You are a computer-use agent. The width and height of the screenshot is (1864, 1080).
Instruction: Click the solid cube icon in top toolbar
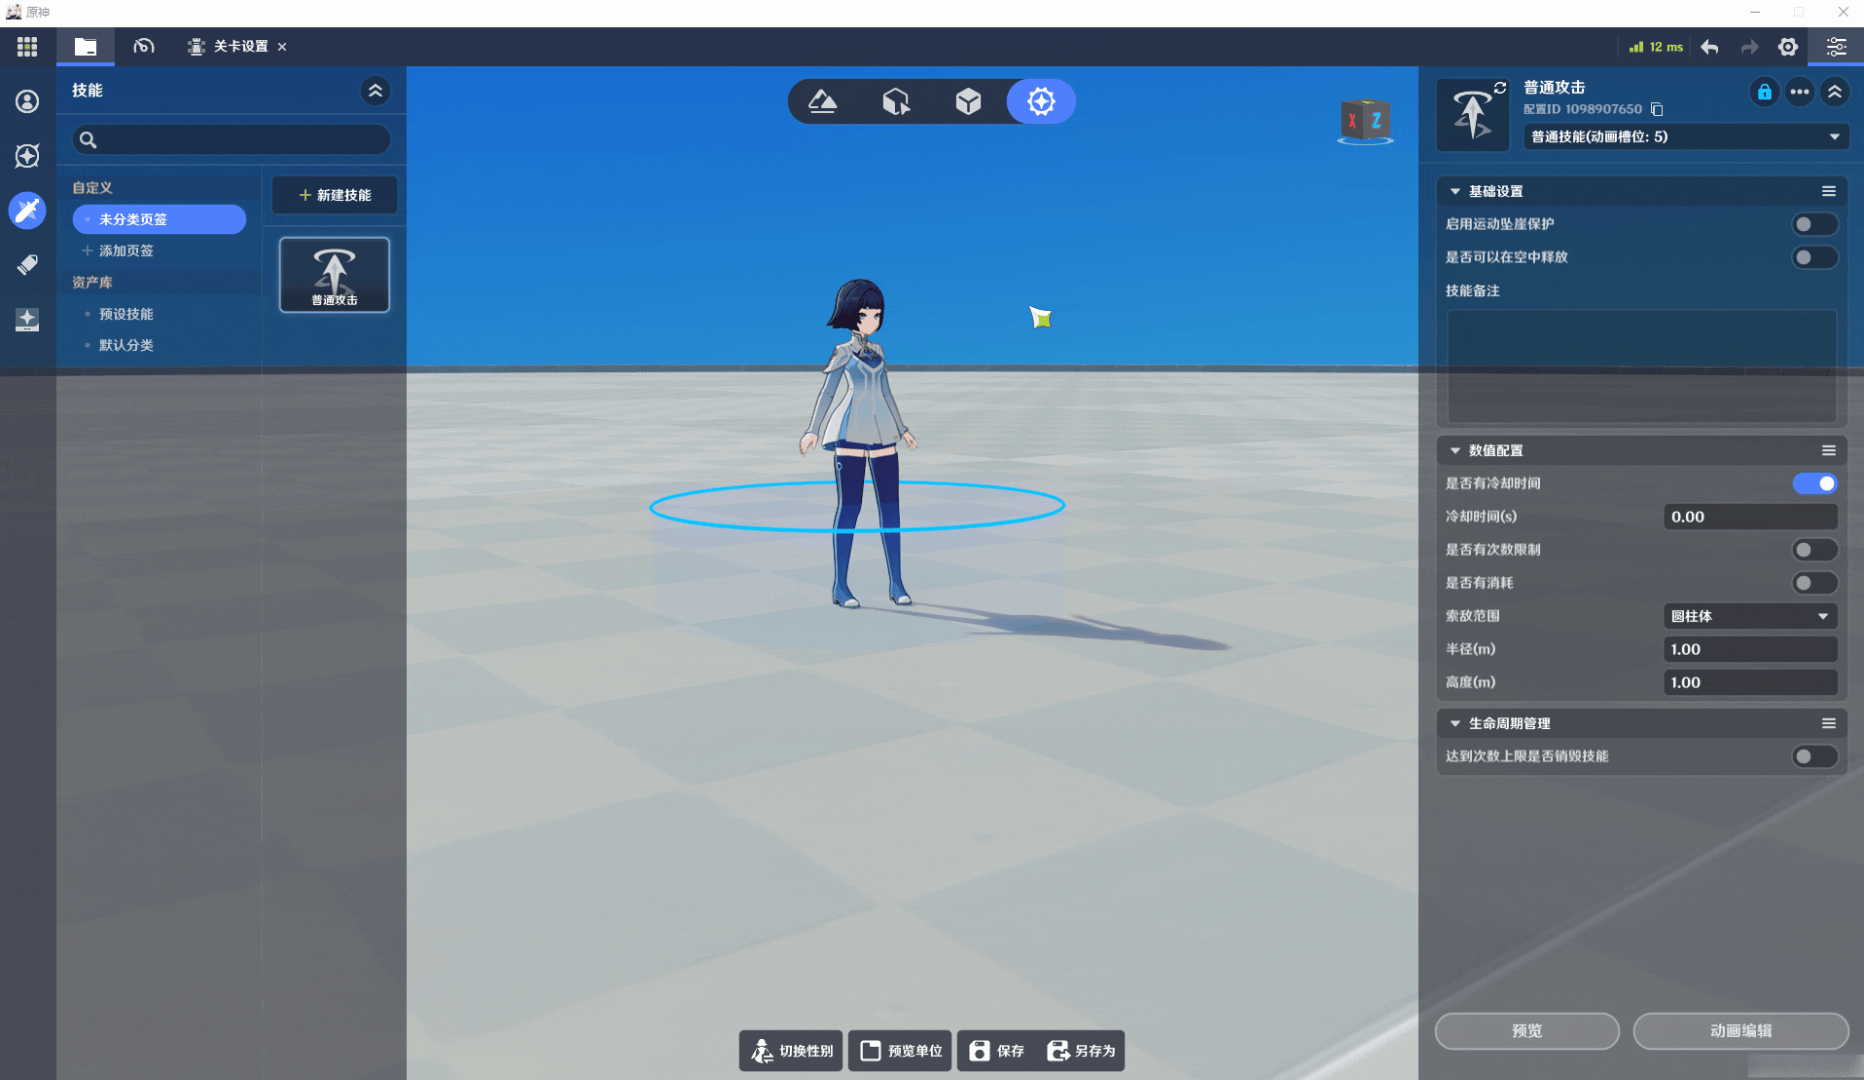pos(967,101)
